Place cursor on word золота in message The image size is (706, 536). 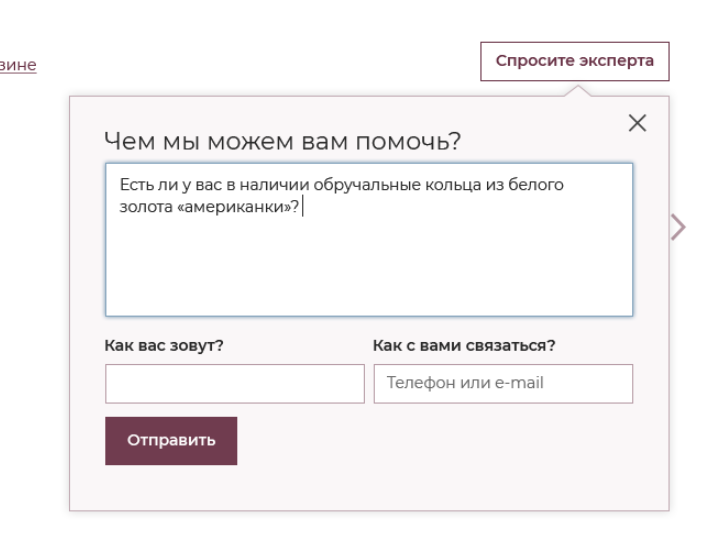146,207
